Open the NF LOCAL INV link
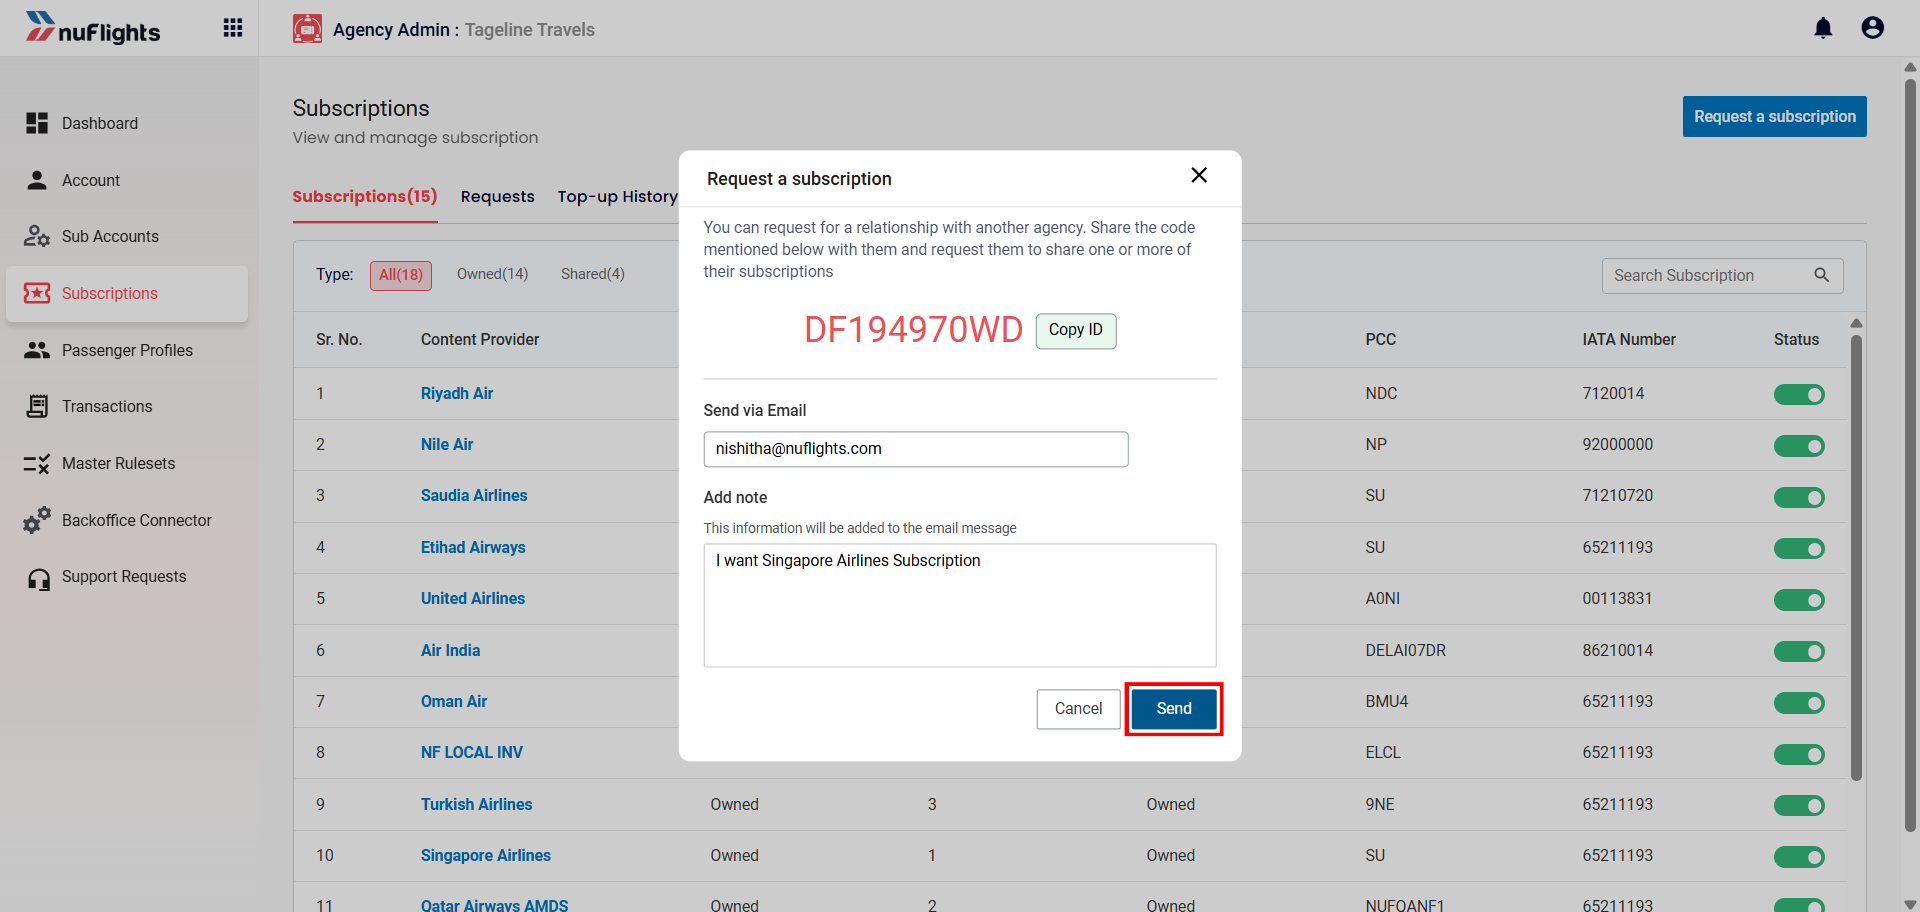1920x912 pixels. click(472, 753)
